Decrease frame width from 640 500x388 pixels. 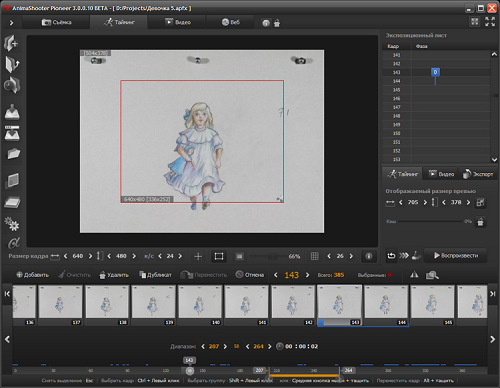(x=66, y=256)
